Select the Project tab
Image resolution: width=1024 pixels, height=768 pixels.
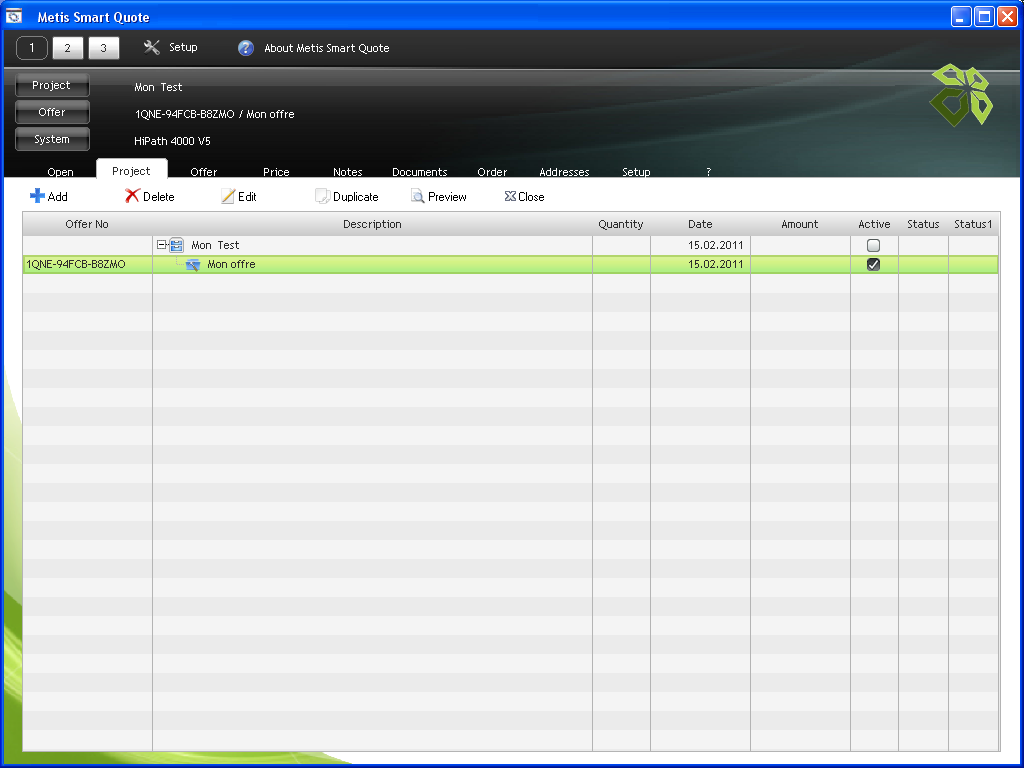coord(131,170)
